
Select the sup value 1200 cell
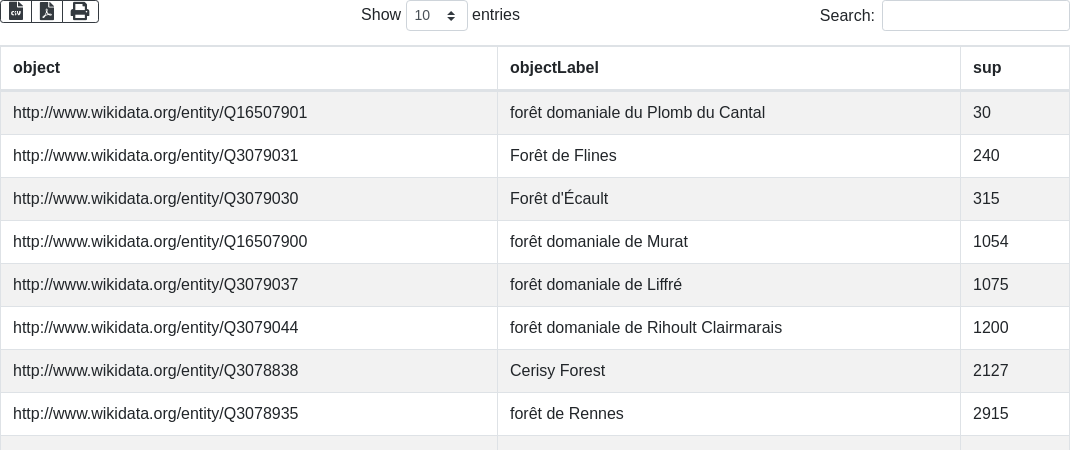(990, 328)
